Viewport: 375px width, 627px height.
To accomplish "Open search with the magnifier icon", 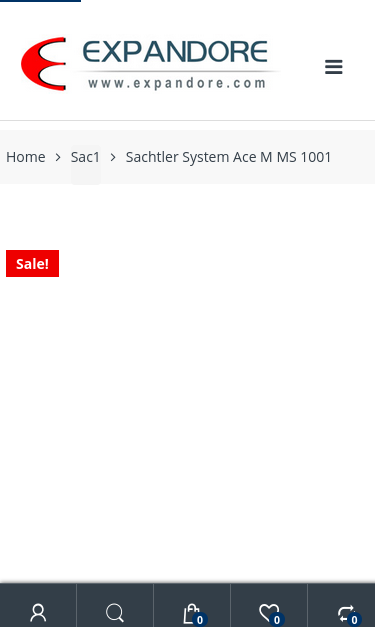I will [x=115, y=613].
